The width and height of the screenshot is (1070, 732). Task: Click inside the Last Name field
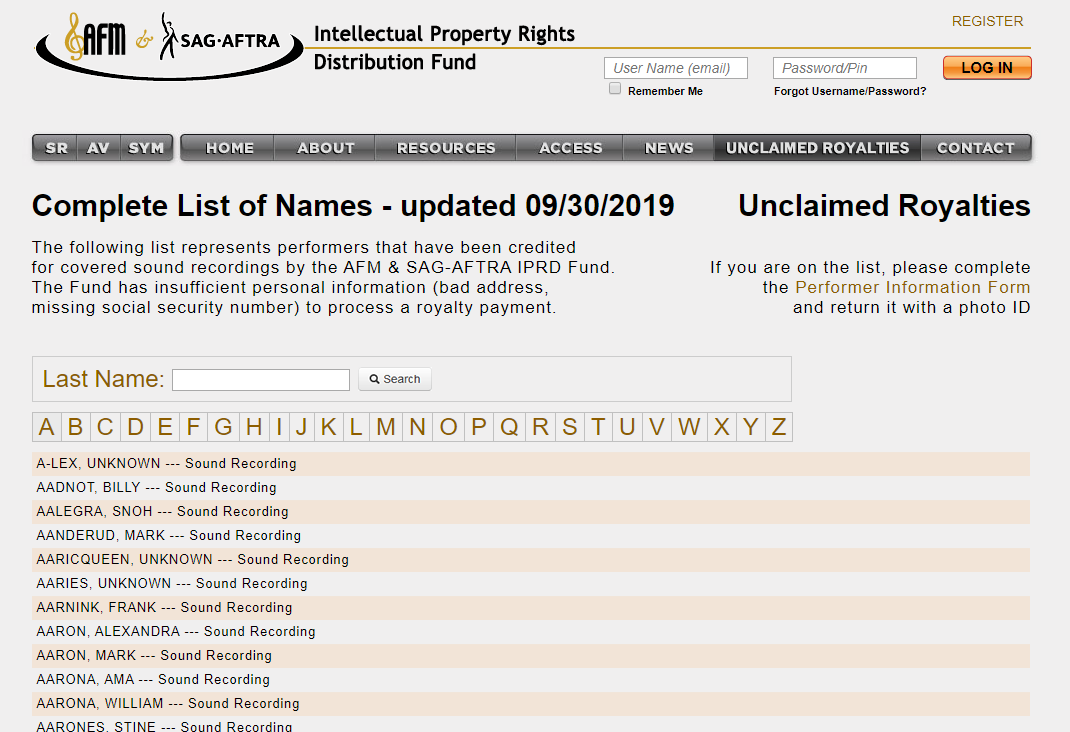pyautogui.click(x=260, y=380)
